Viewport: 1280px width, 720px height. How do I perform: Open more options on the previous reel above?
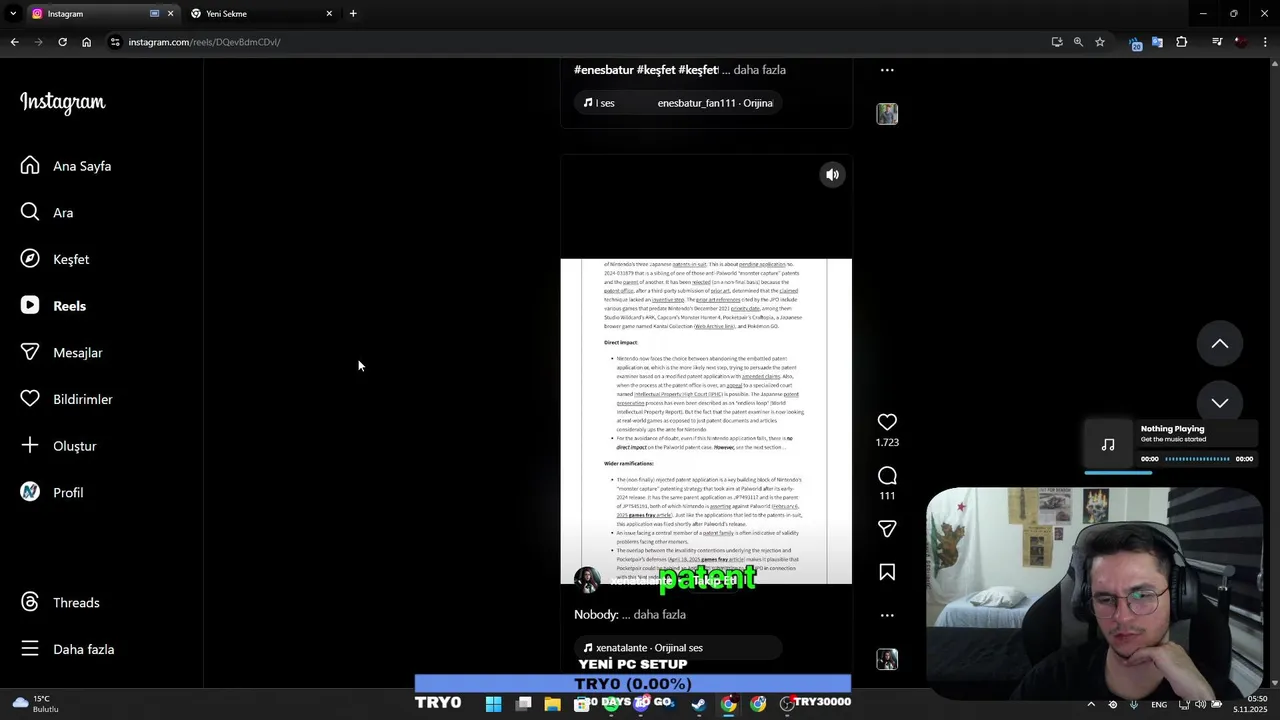click(x=887, y=70)
